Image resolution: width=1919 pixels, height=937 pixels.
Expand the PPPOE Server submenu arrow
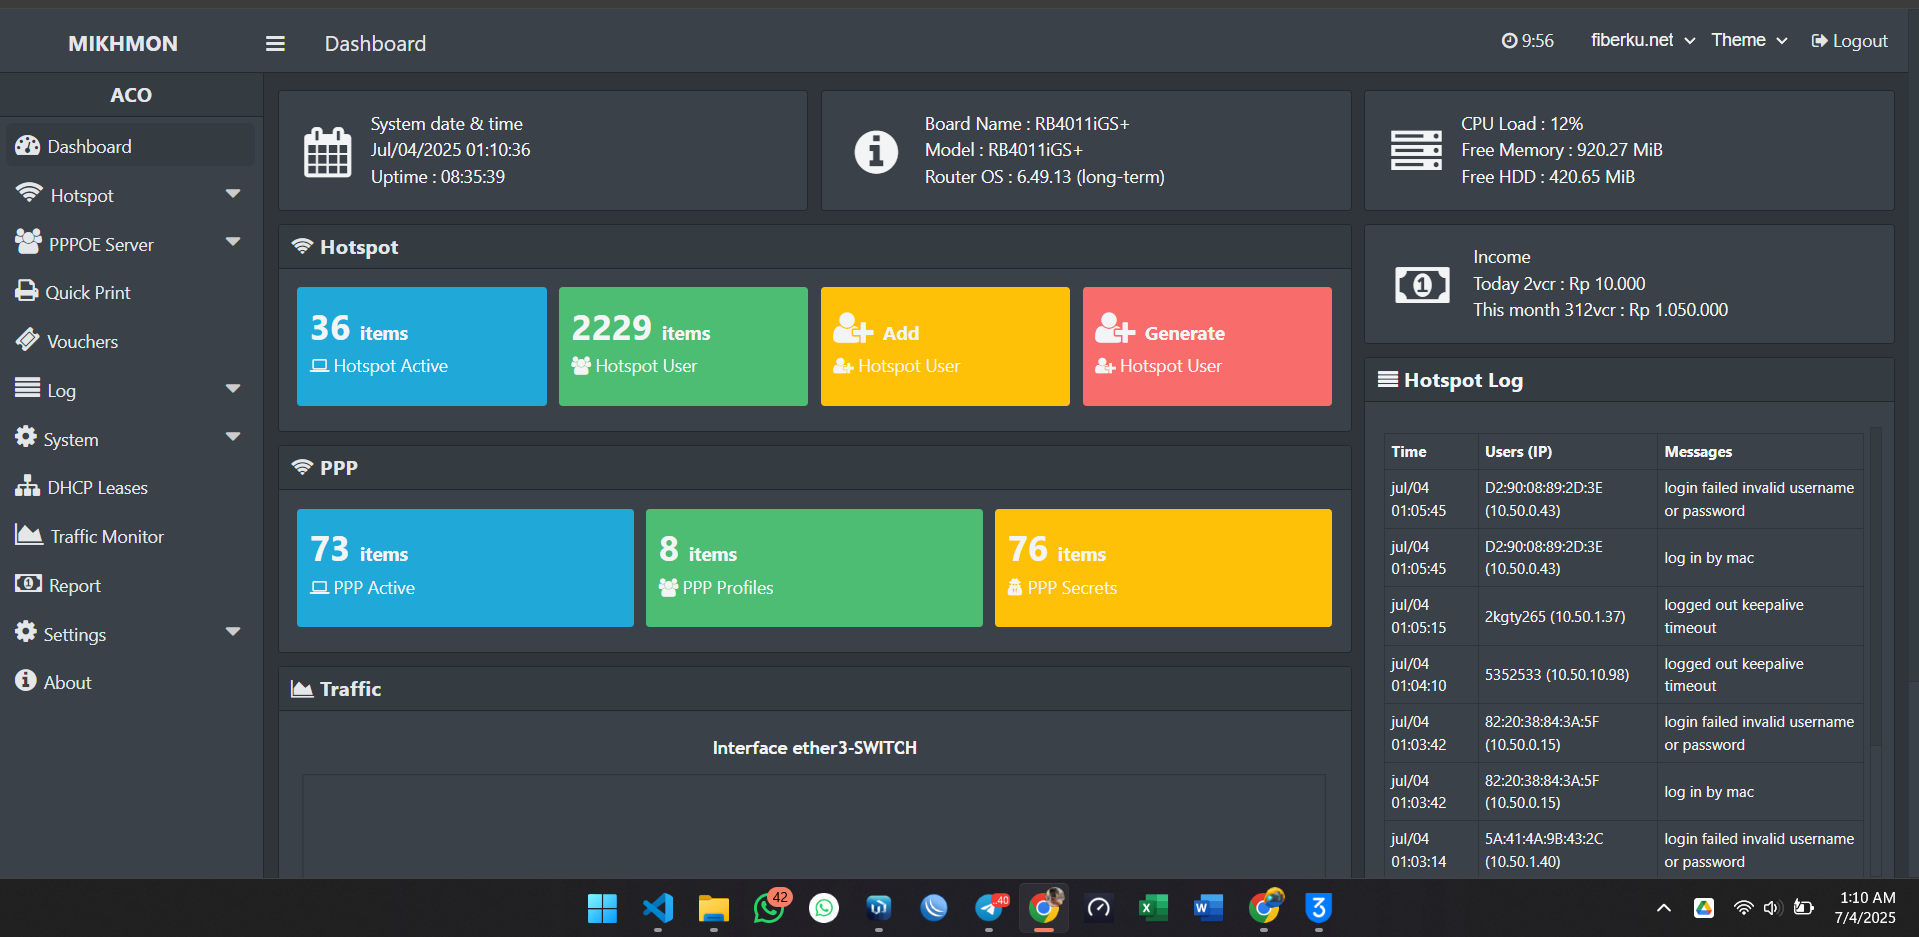233,242
